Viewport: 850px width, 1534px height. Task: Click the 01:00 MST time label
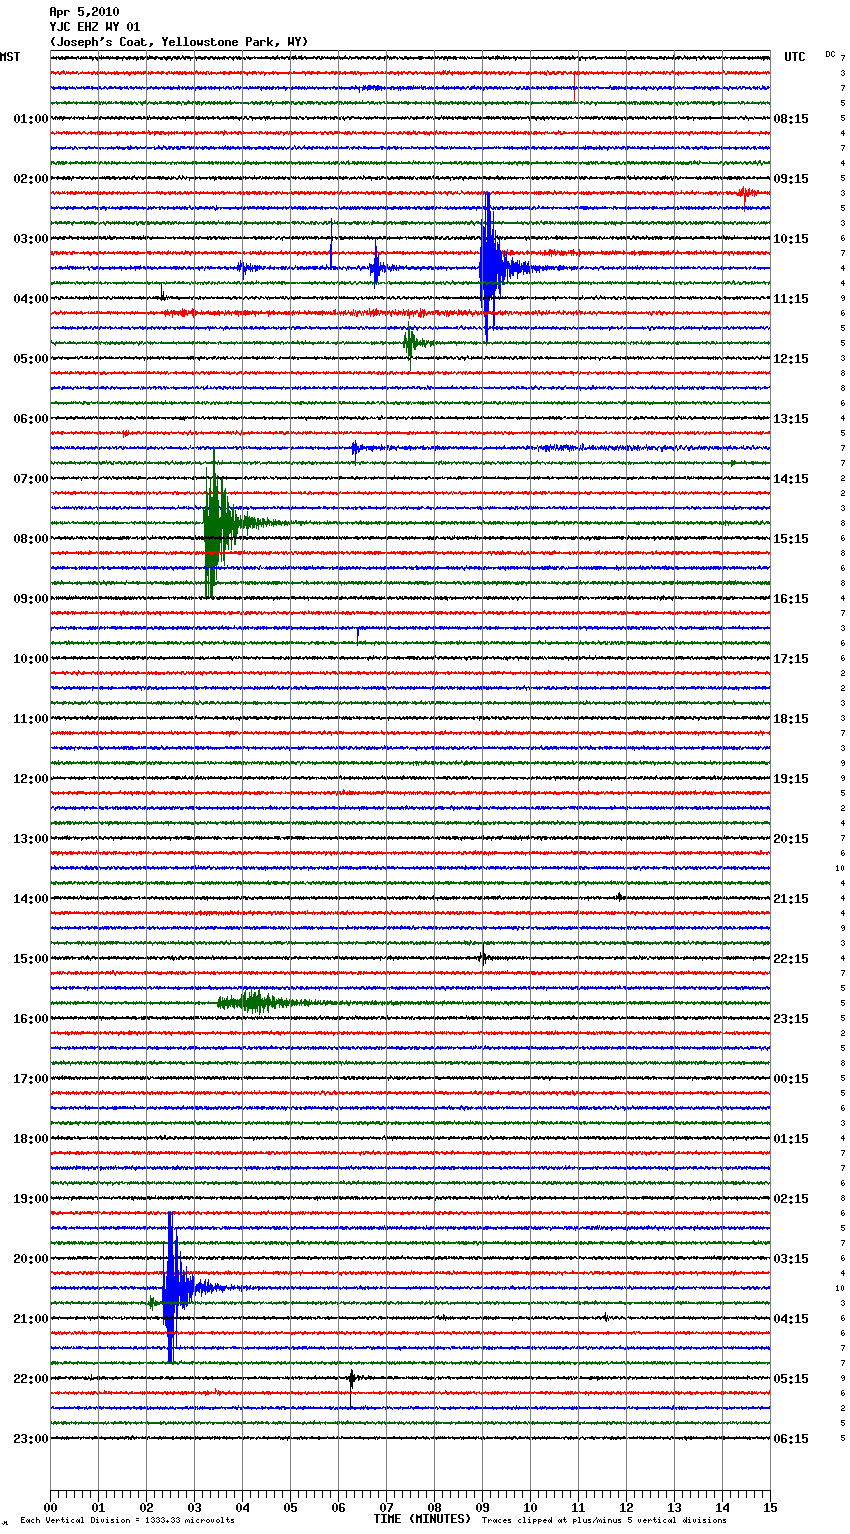(30, 119)
